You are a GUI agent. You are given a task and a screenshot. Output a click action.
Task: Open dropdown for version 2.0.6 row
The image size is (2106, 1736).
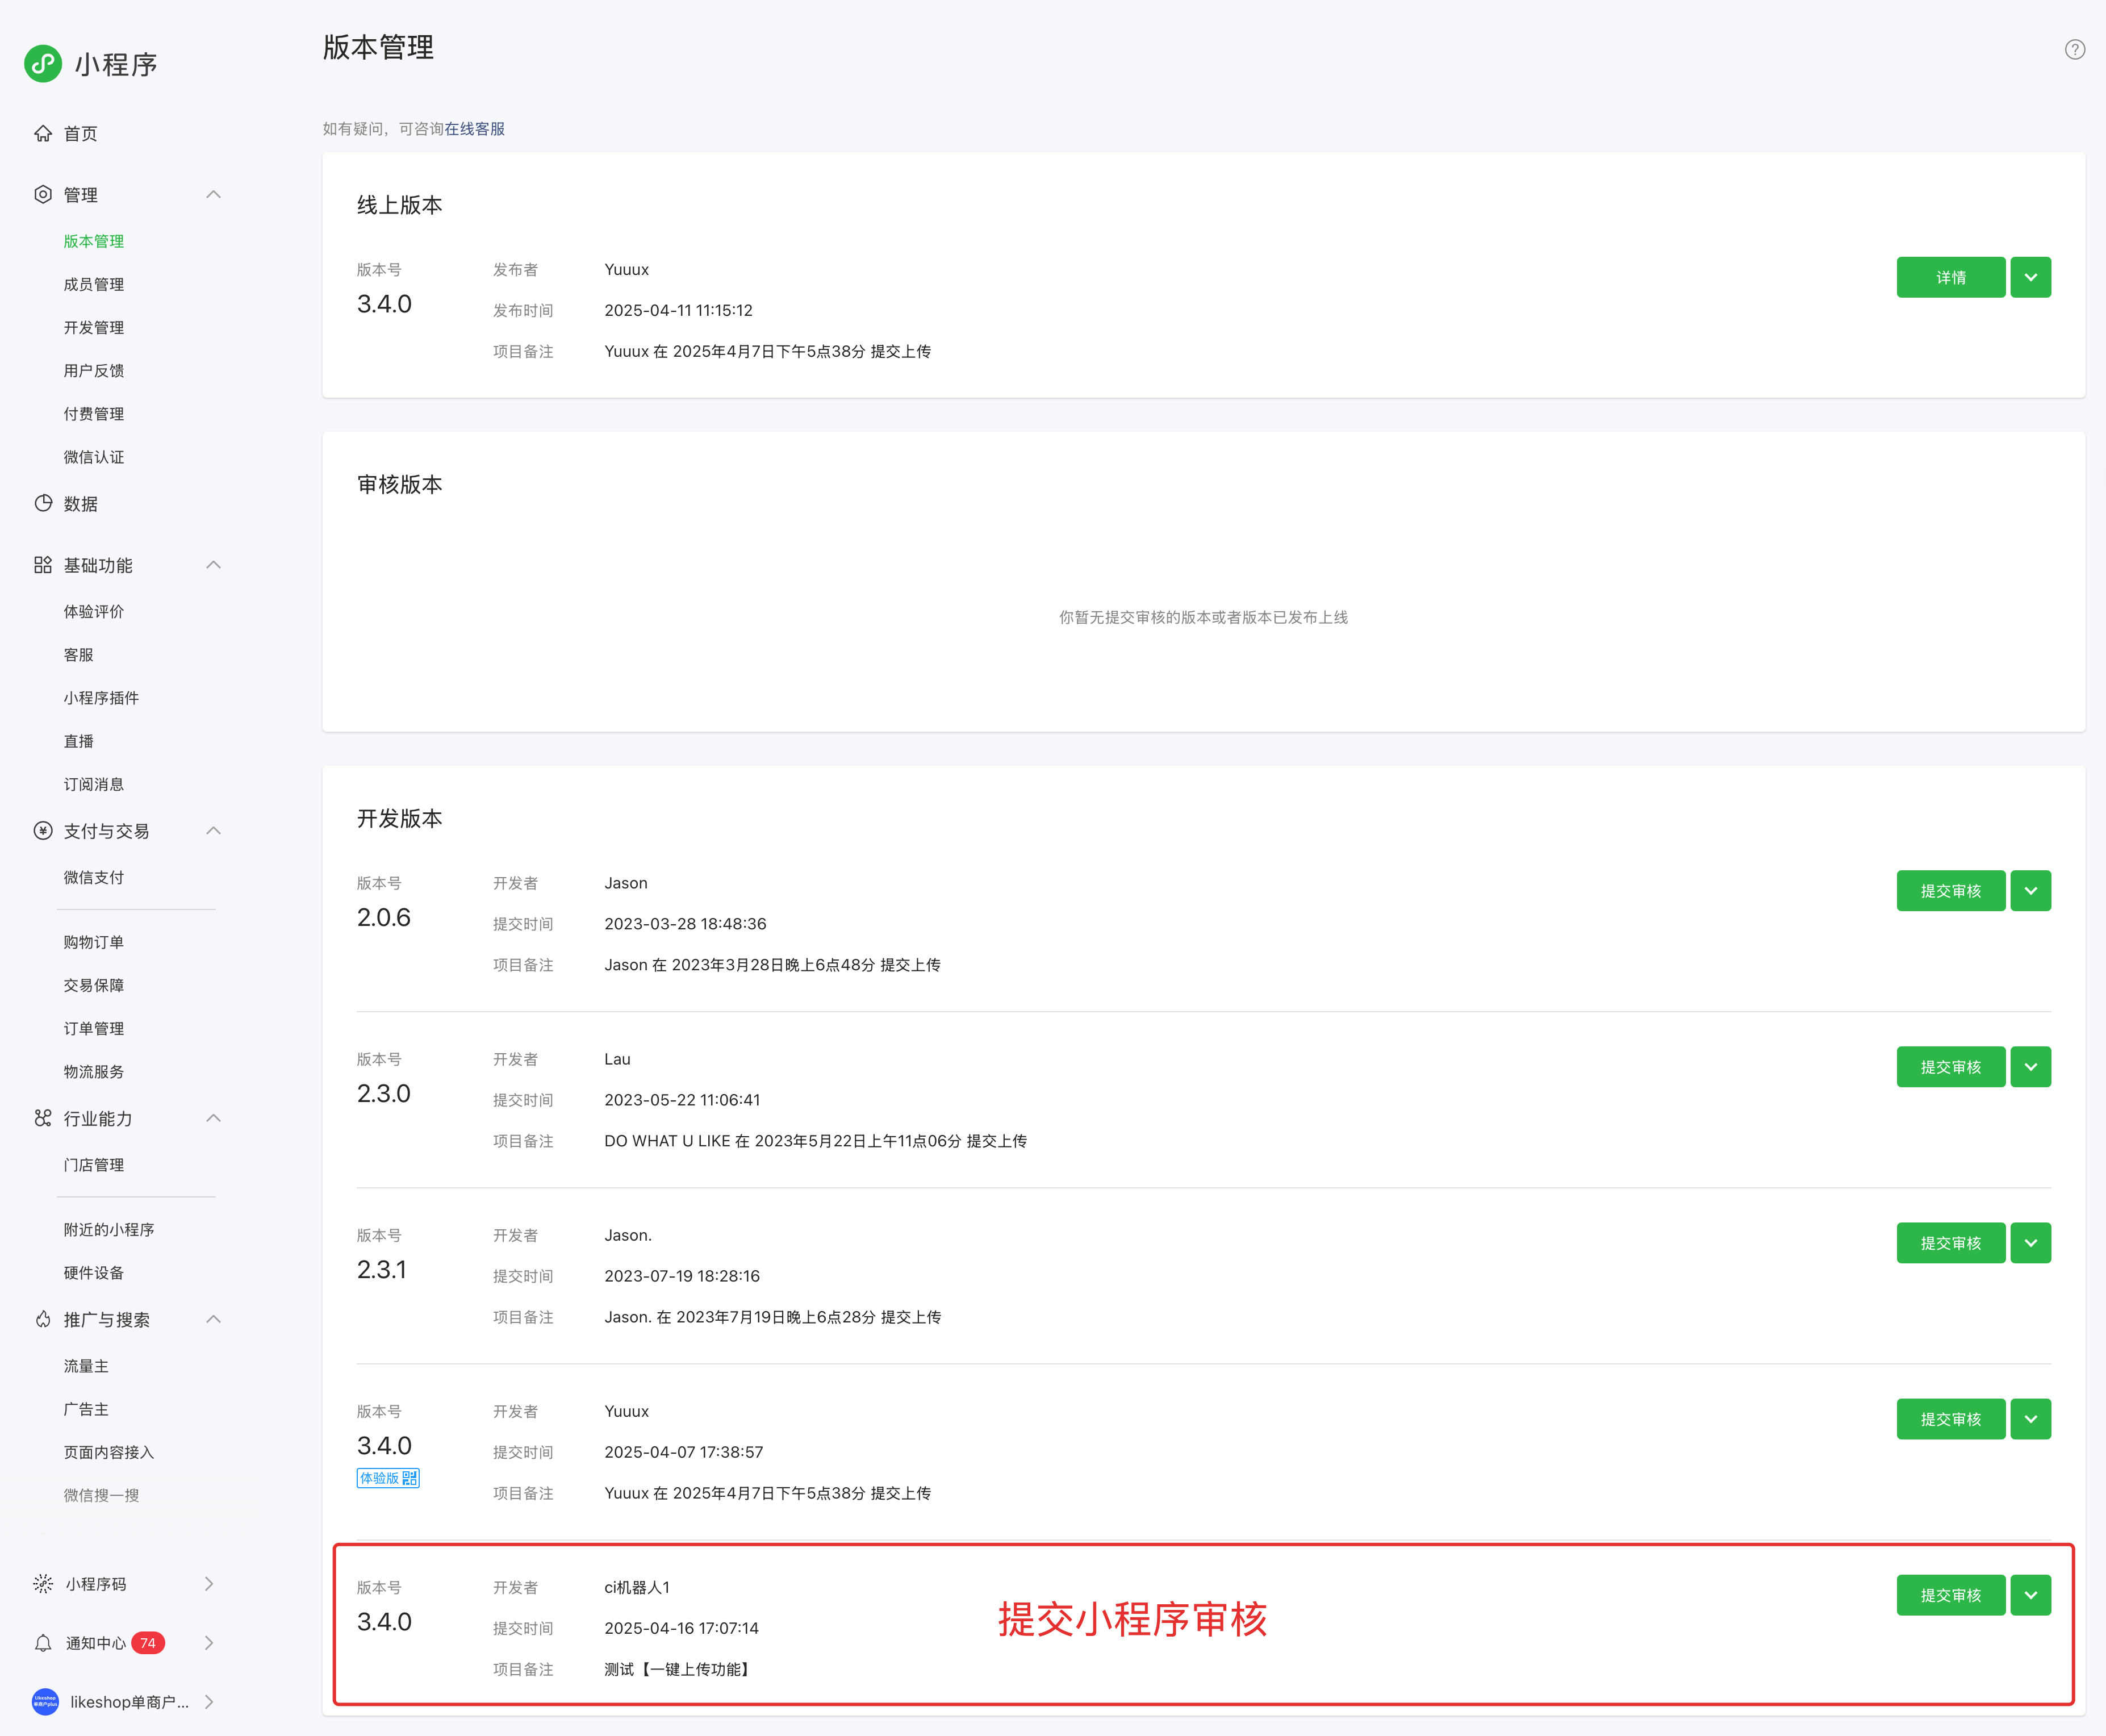coord(2030,890)
